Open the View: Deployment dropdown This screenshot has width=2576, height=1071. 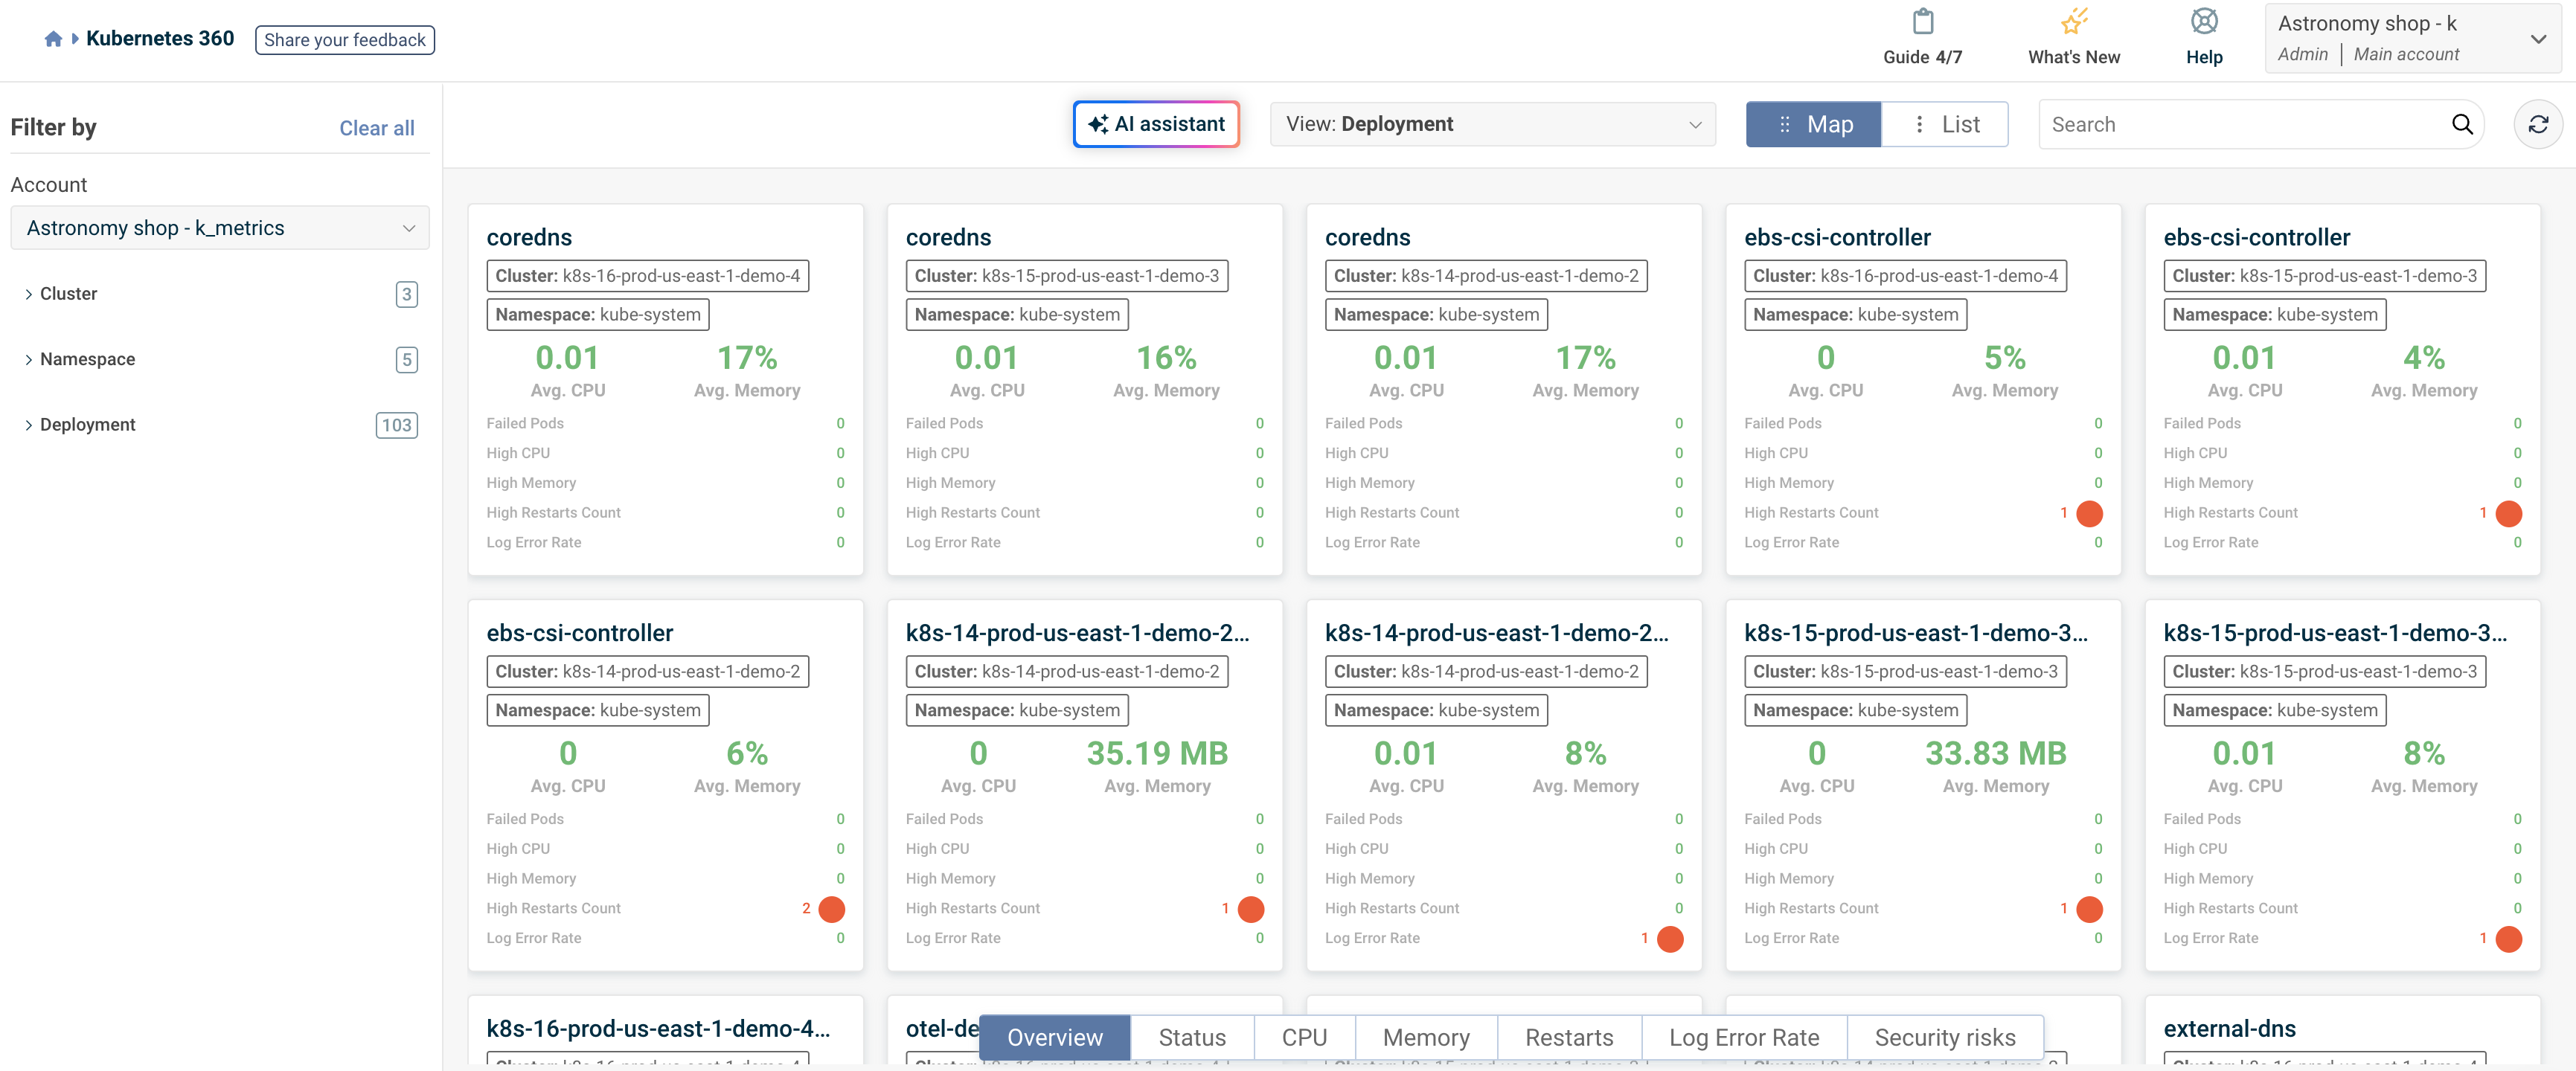(x=1492, y=124)
